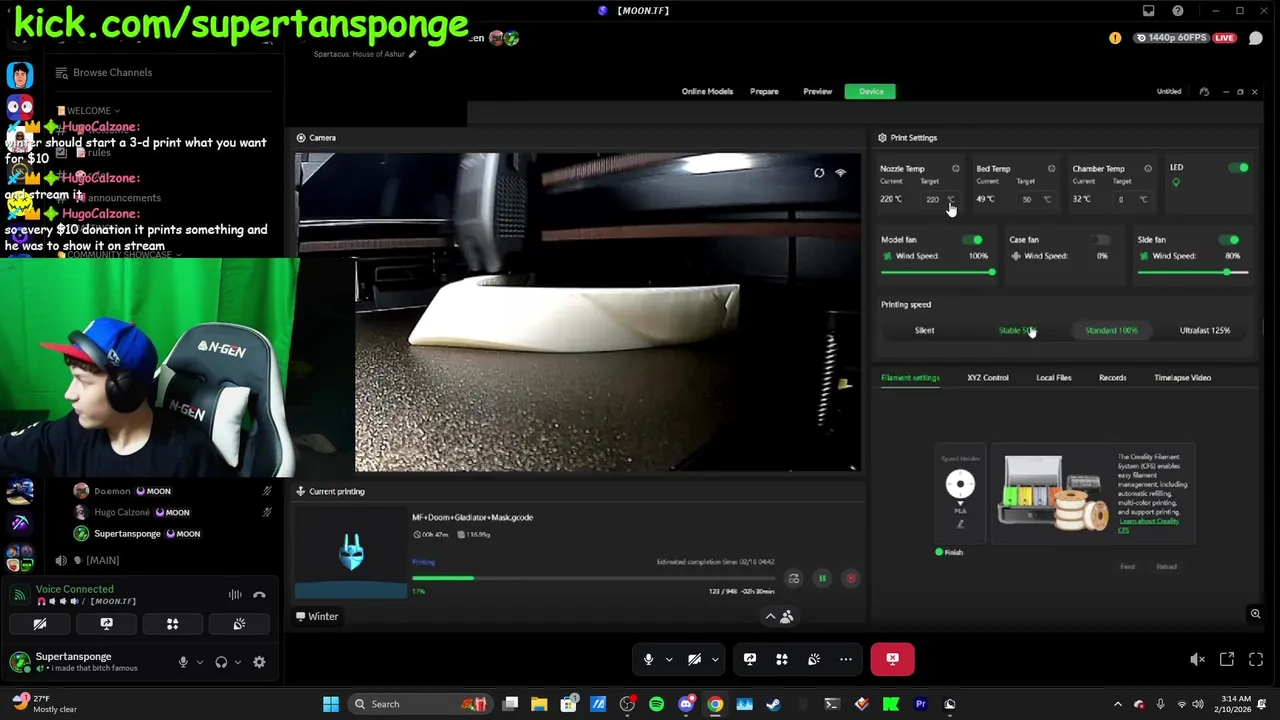Open the Prepare tab
Viewport: 1280px width, 720px height.
[764, 91]
